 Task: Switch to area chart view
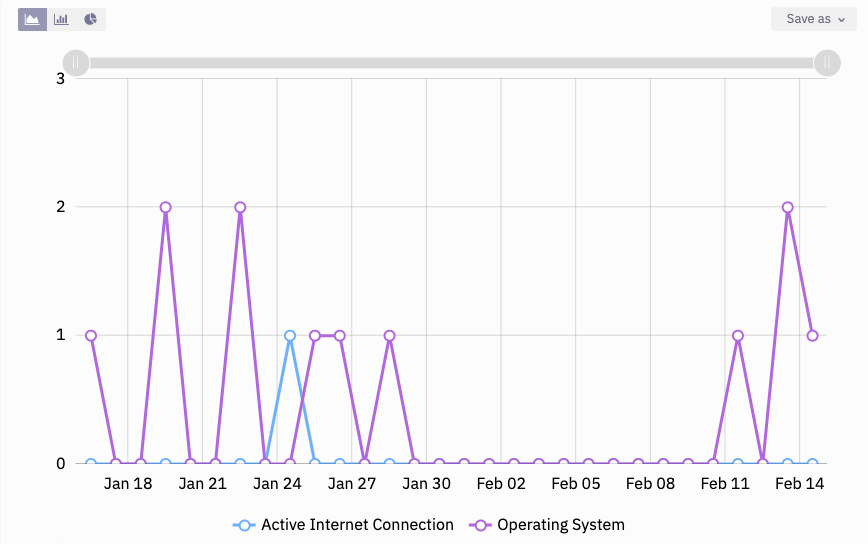pyautogui.click(x=33, y=19)
